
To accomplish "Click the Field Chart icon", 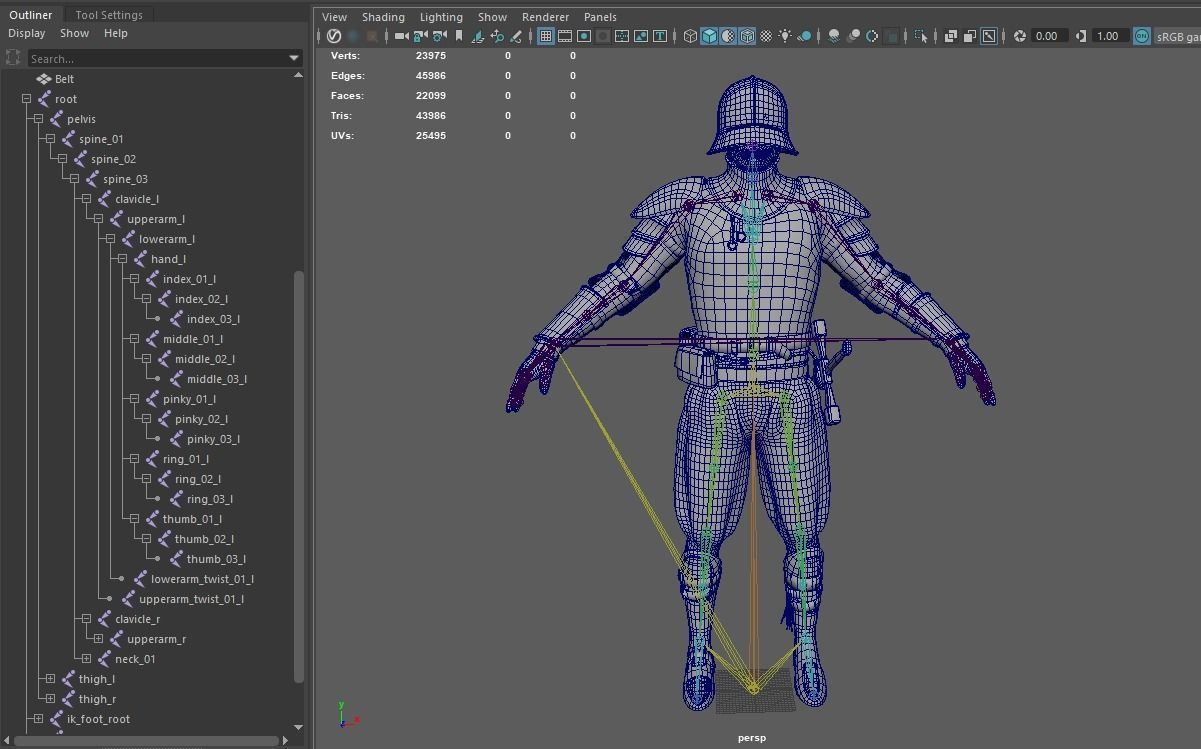I will (621, 36).
